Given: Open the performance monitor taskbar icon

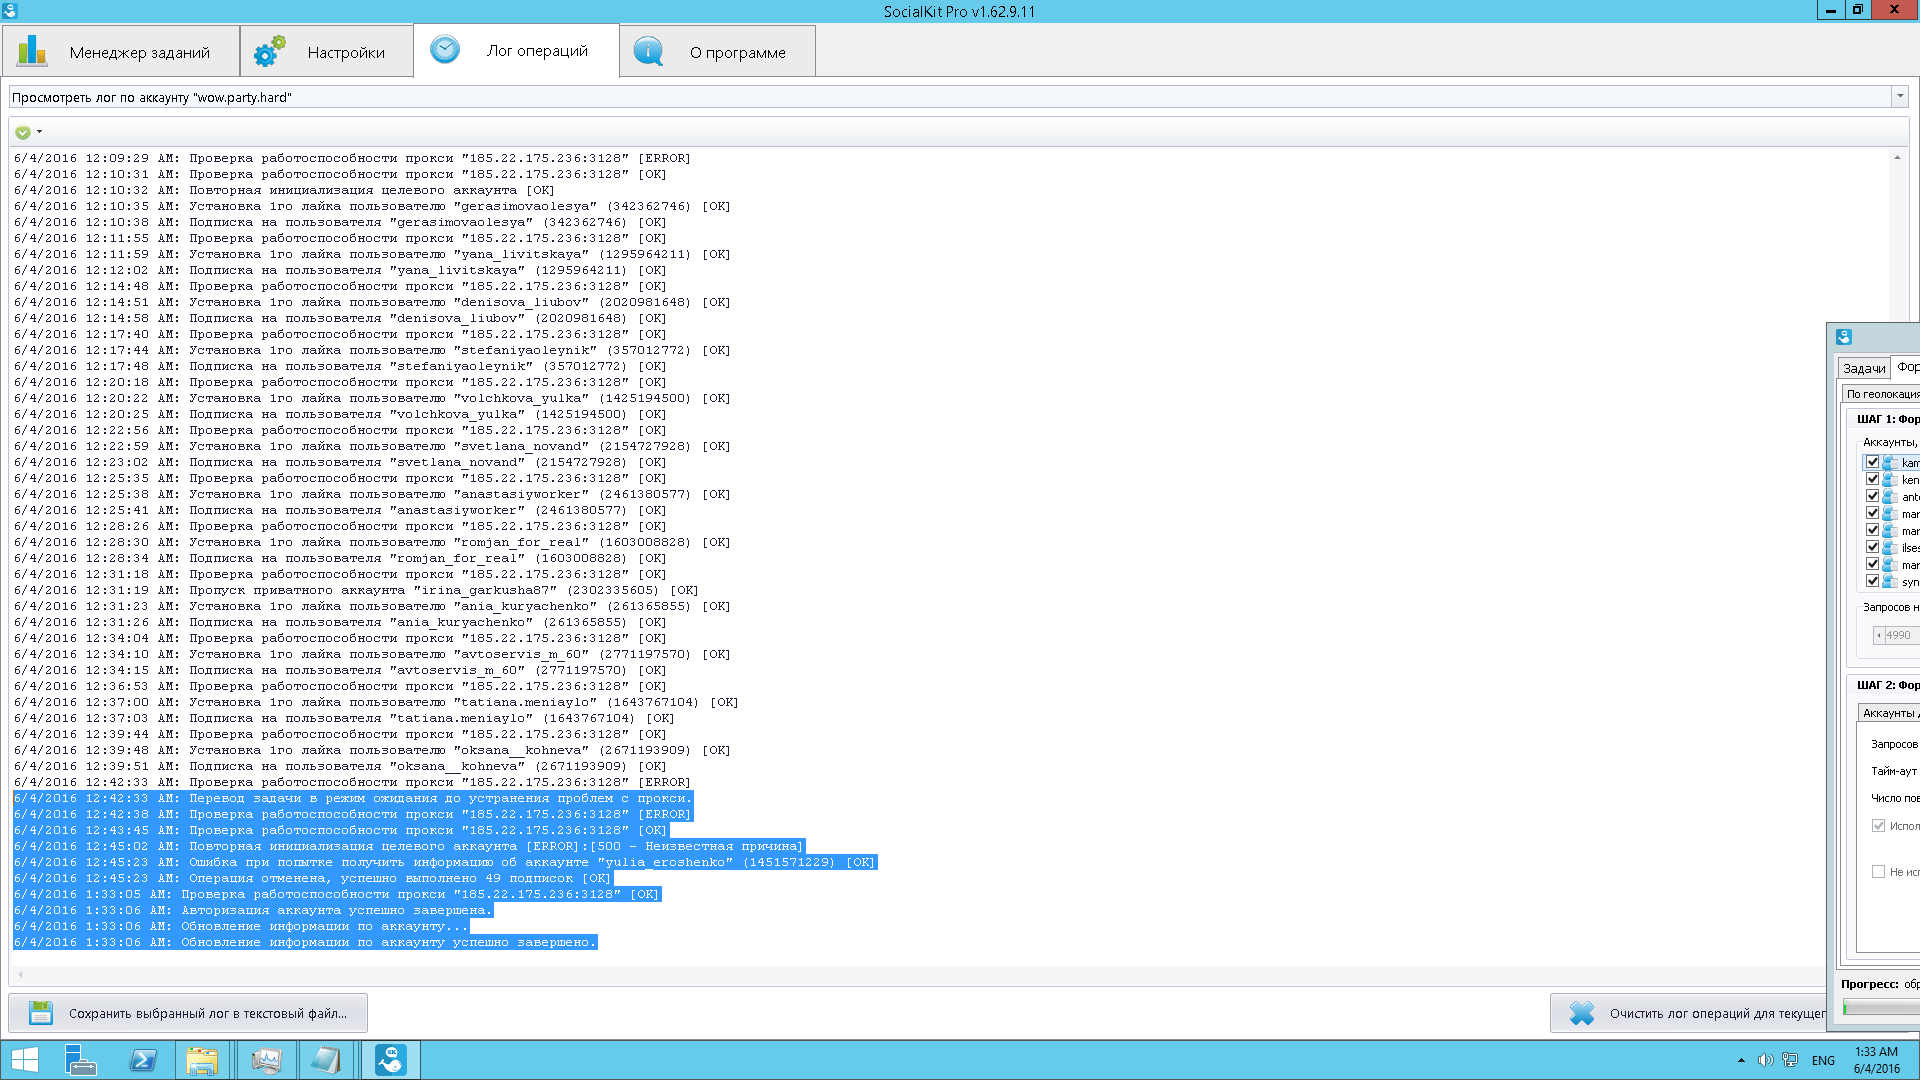Looking at the screenshot, I should tap(266, 1060).
